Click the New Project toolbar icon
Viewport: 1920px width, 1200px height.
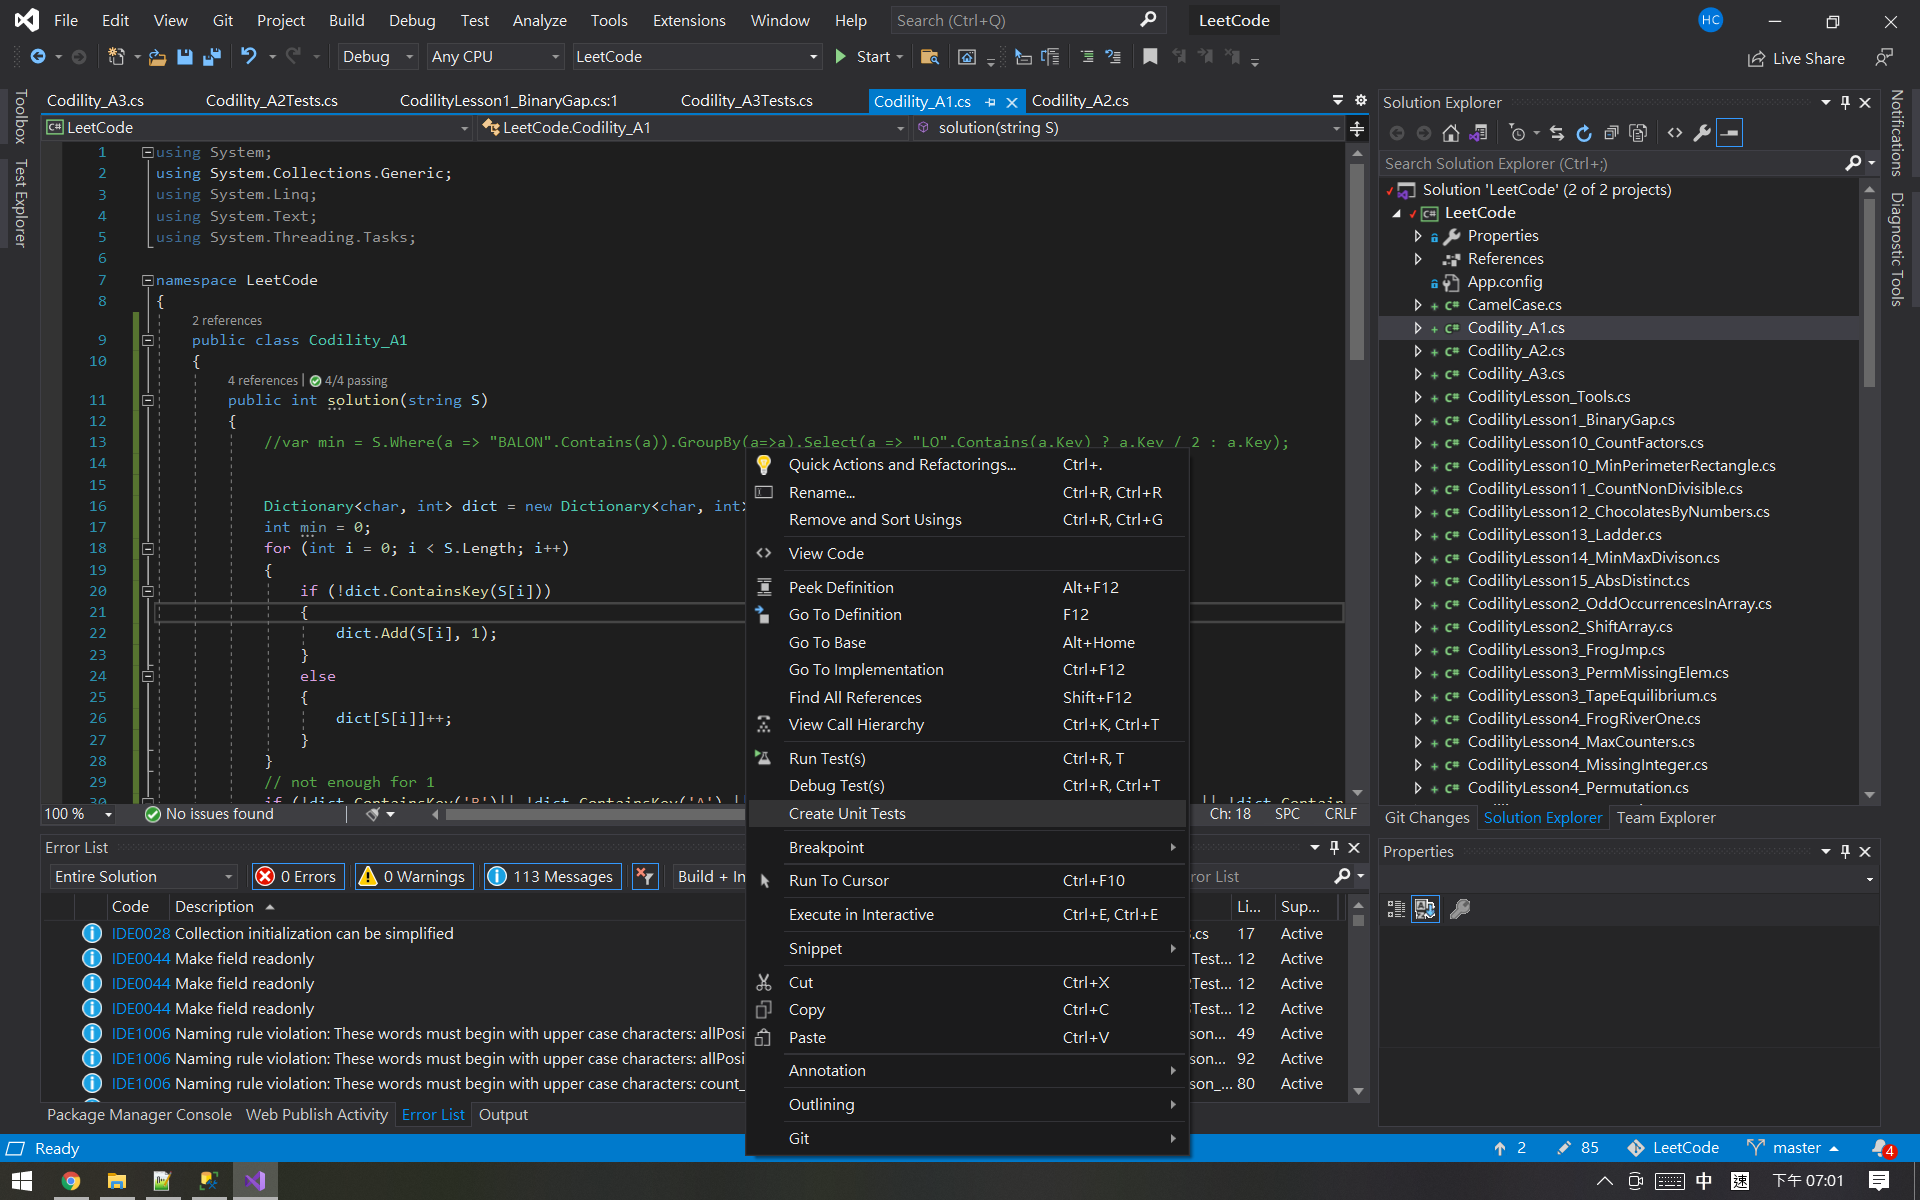pyautogui.click(x=116, y=57)
